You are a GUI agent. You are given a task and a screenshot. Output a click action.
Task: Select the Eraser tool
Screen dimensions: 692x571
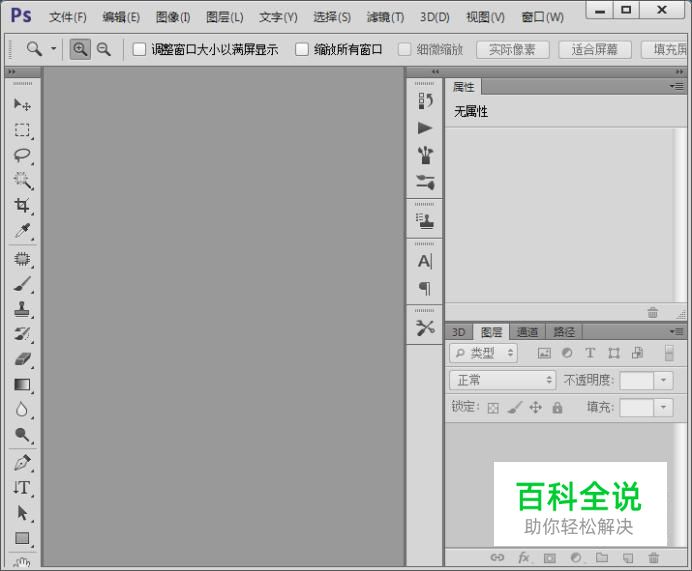click(22, 359)
